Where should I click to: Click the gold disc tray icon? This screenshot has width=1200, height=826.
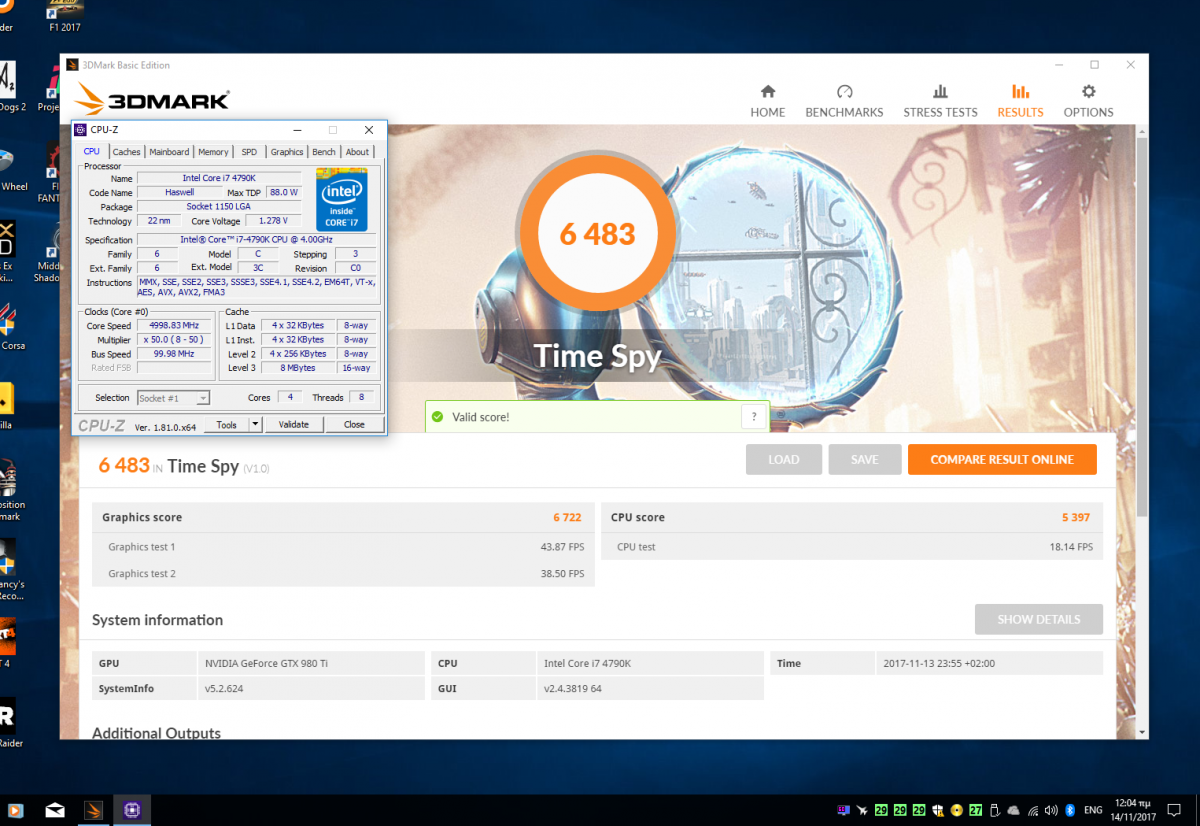957,810
